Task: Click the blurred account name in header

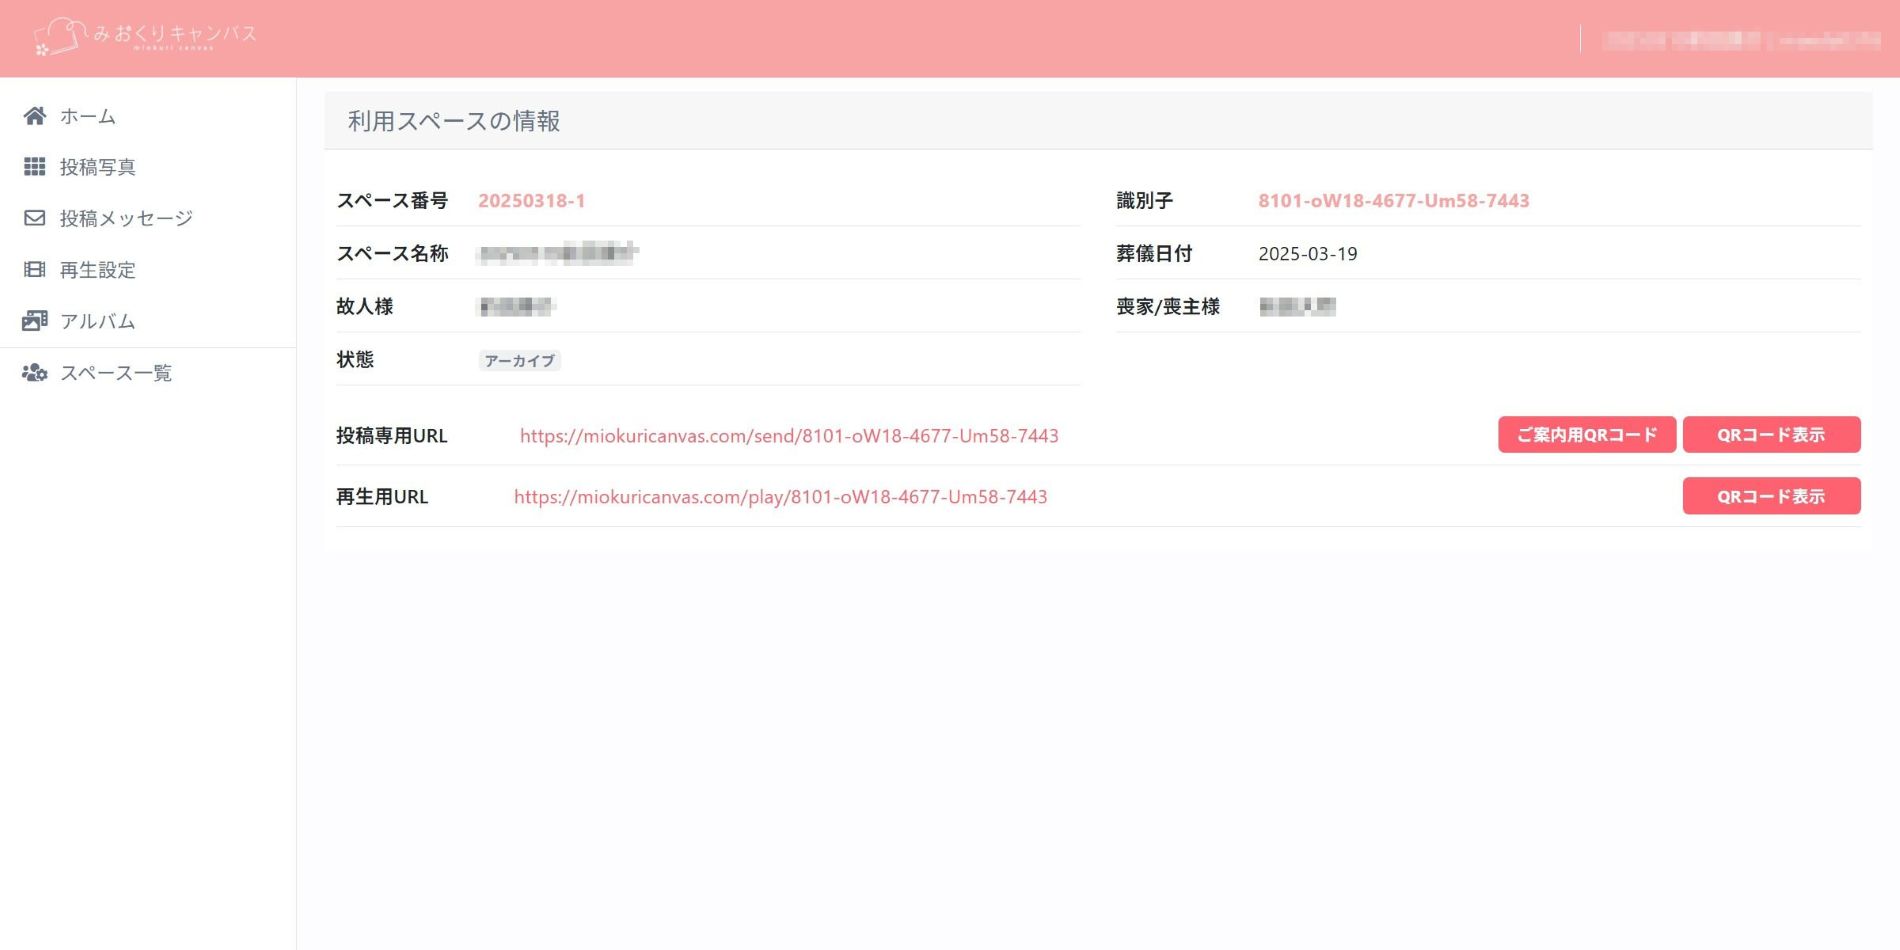Action: (x=1740, y=40)
